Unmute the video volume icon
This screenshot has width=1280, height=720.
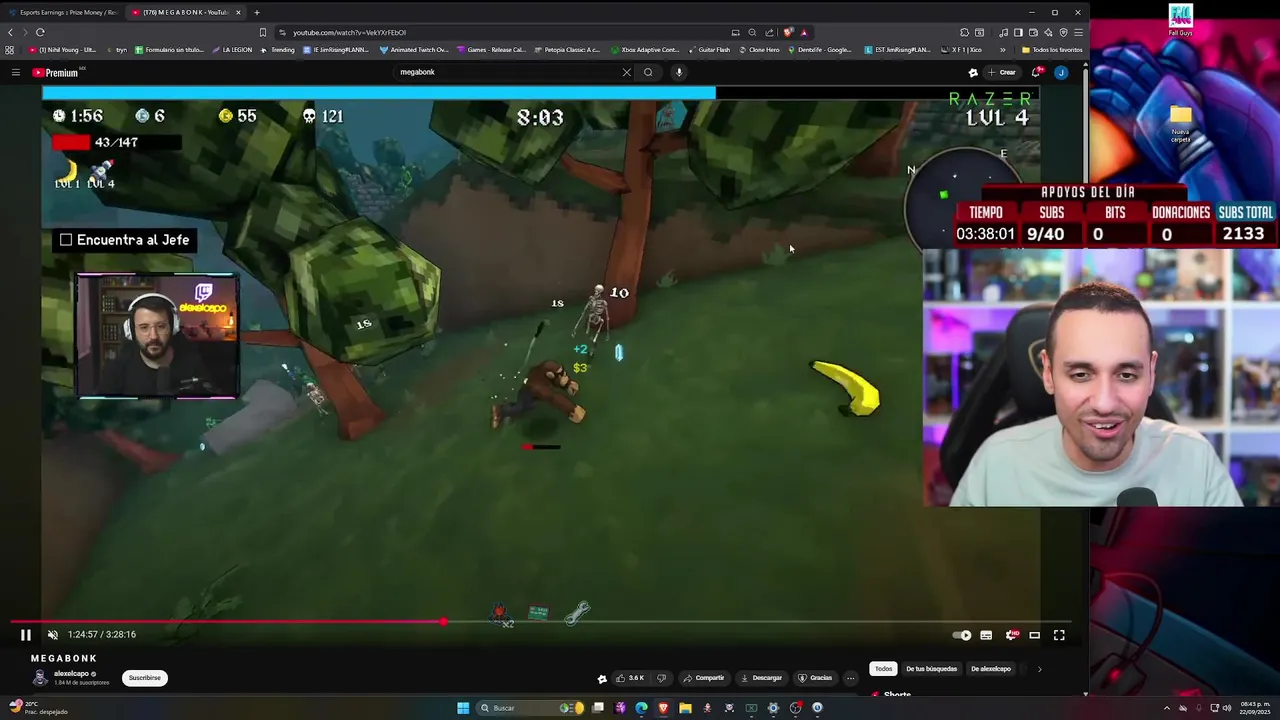tap(53, 634)
